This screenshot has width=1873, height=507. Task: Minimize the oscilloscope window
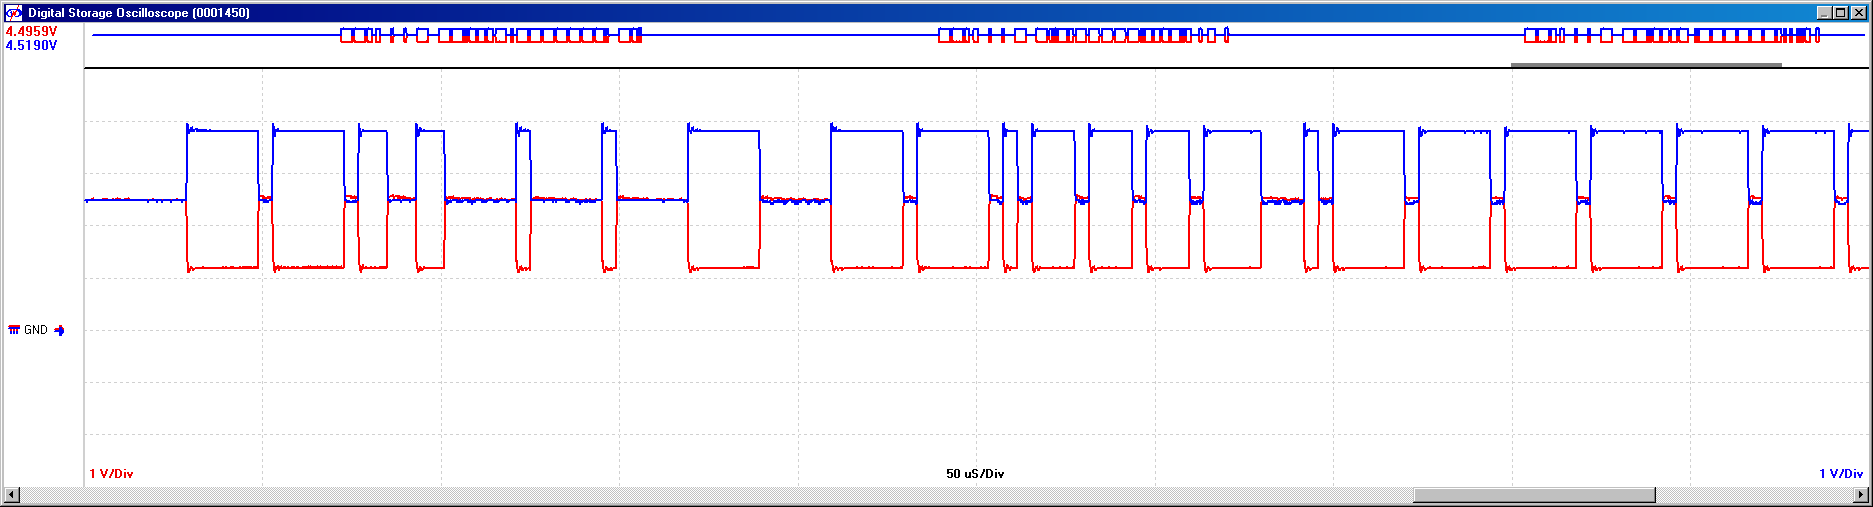coord(1825,13)
